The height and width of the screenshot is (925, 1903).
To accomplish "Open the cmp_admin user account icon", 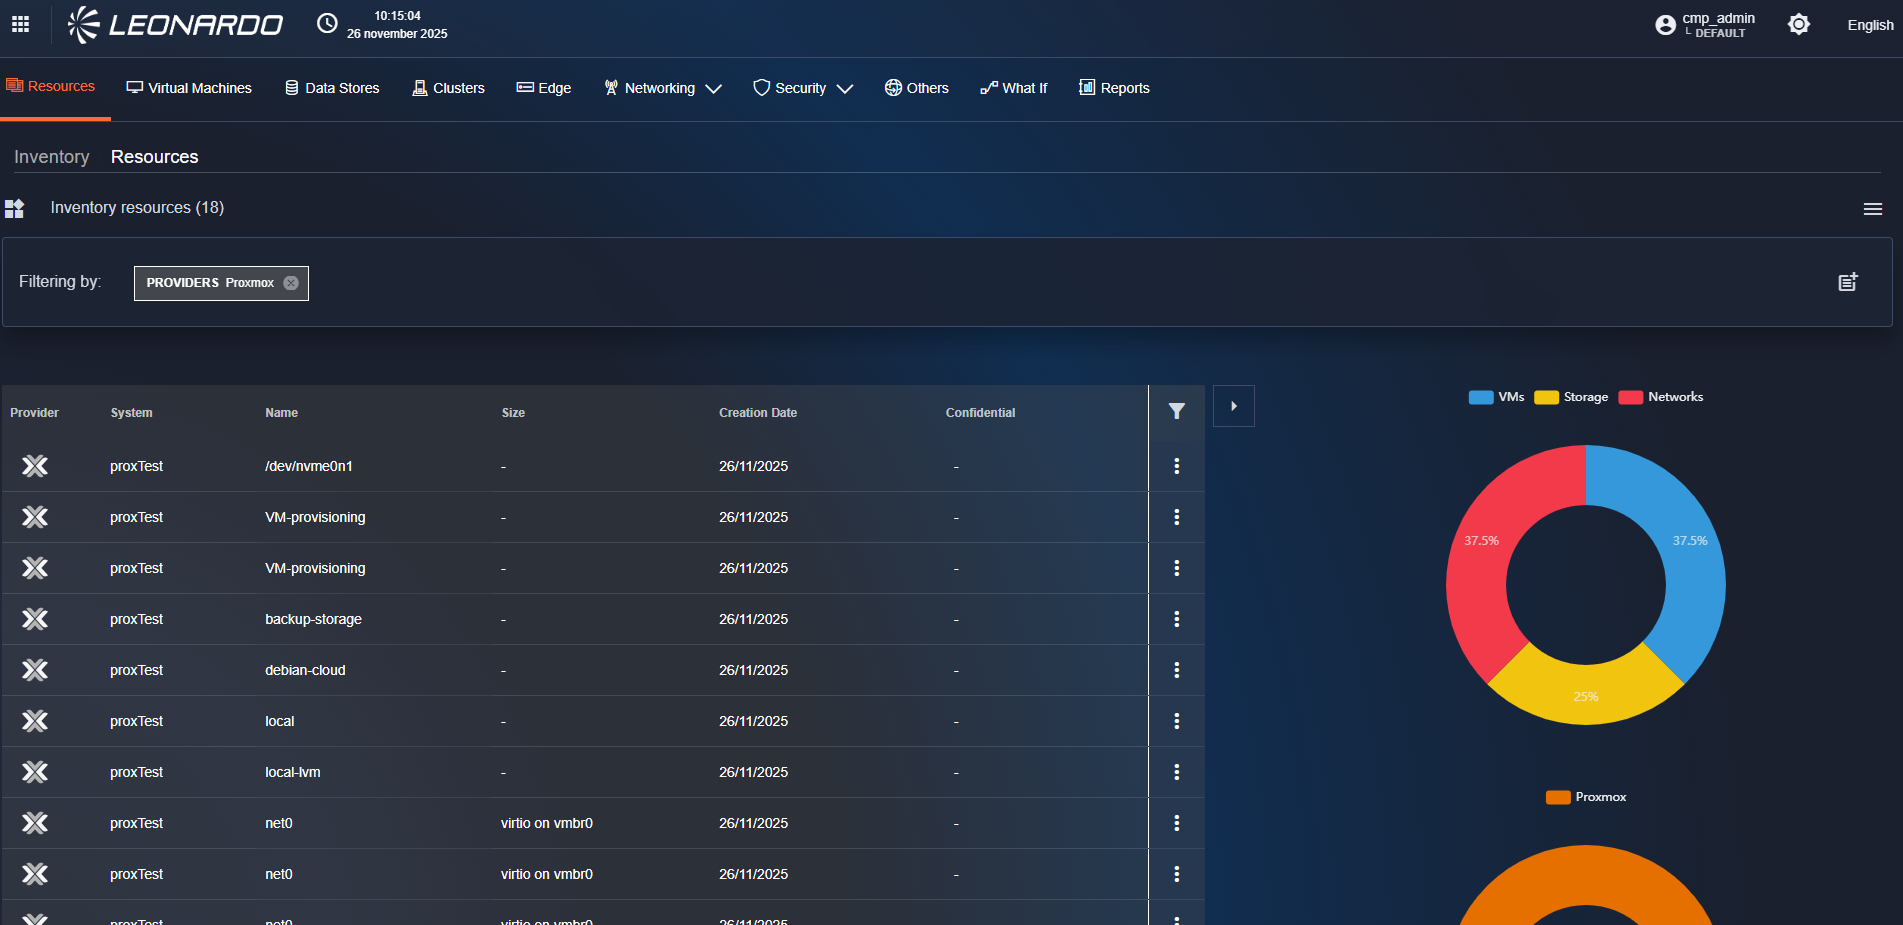I will (1665, 25).
